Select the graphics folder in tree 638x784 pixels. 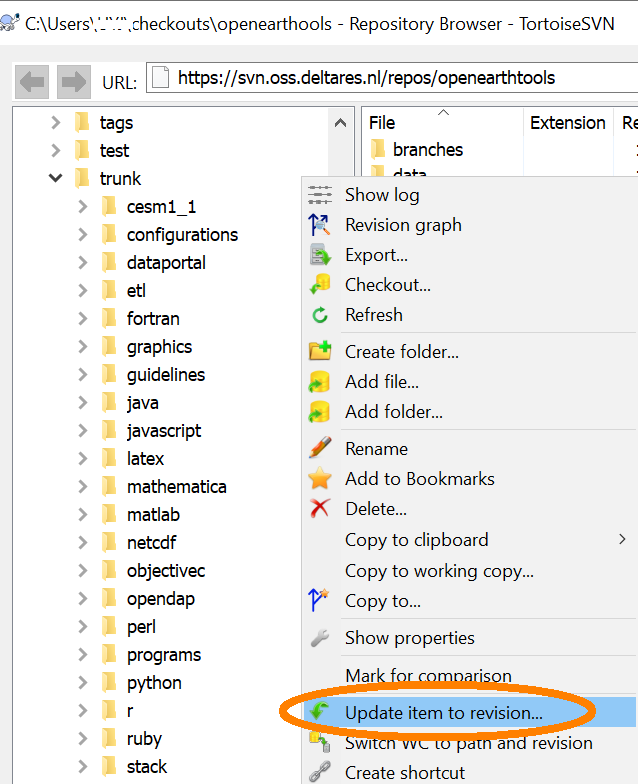tap(159, 346)
